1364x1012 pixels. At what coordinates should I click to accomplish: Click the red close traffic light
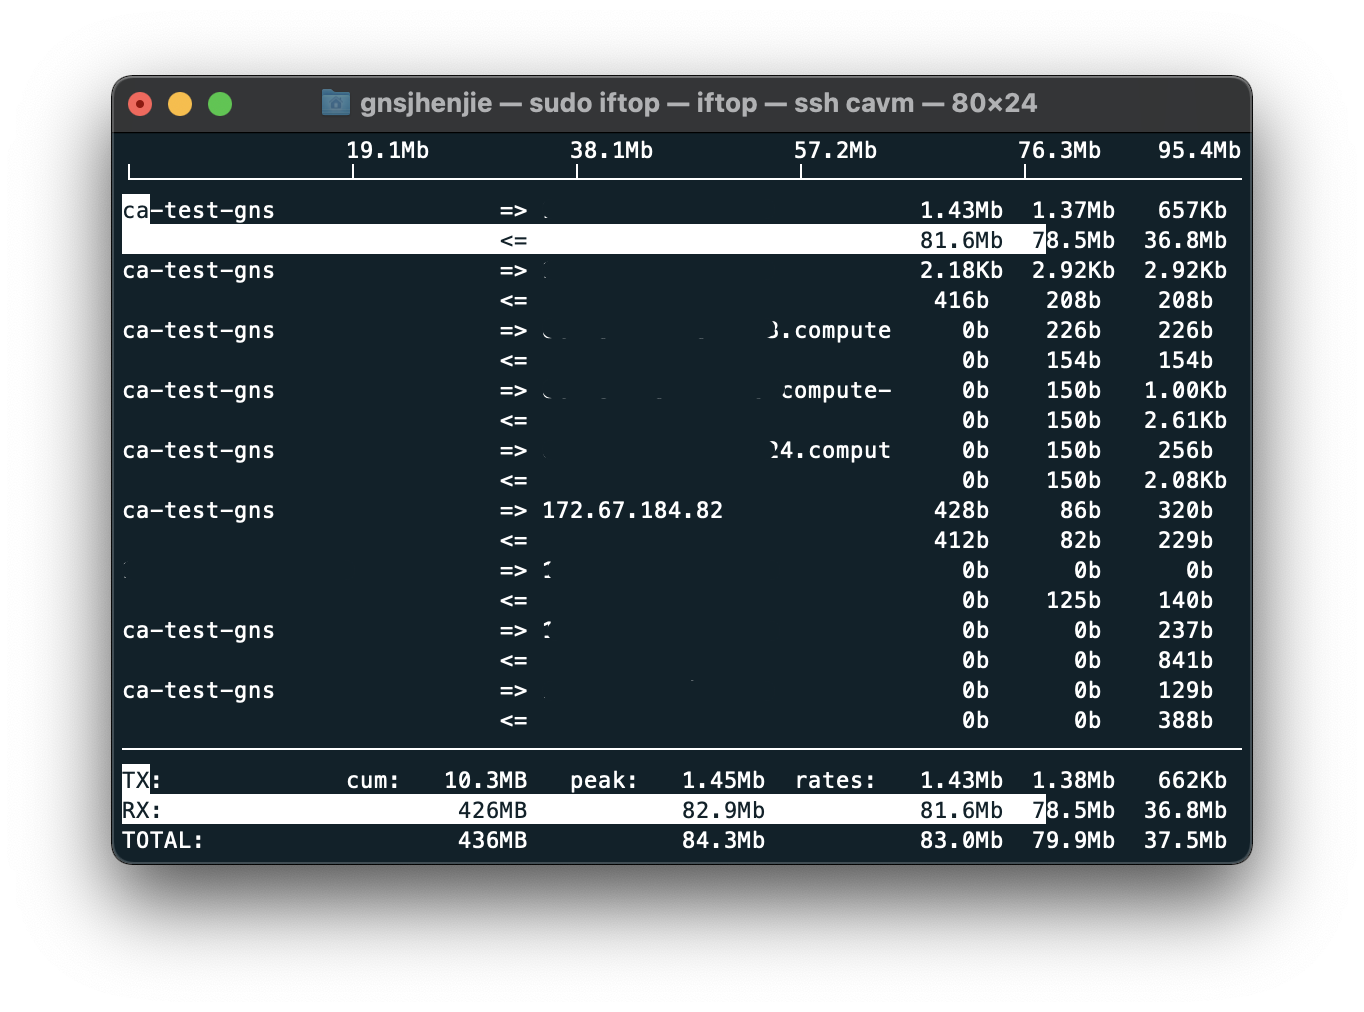pyautogui.click(x=140, y=103)
